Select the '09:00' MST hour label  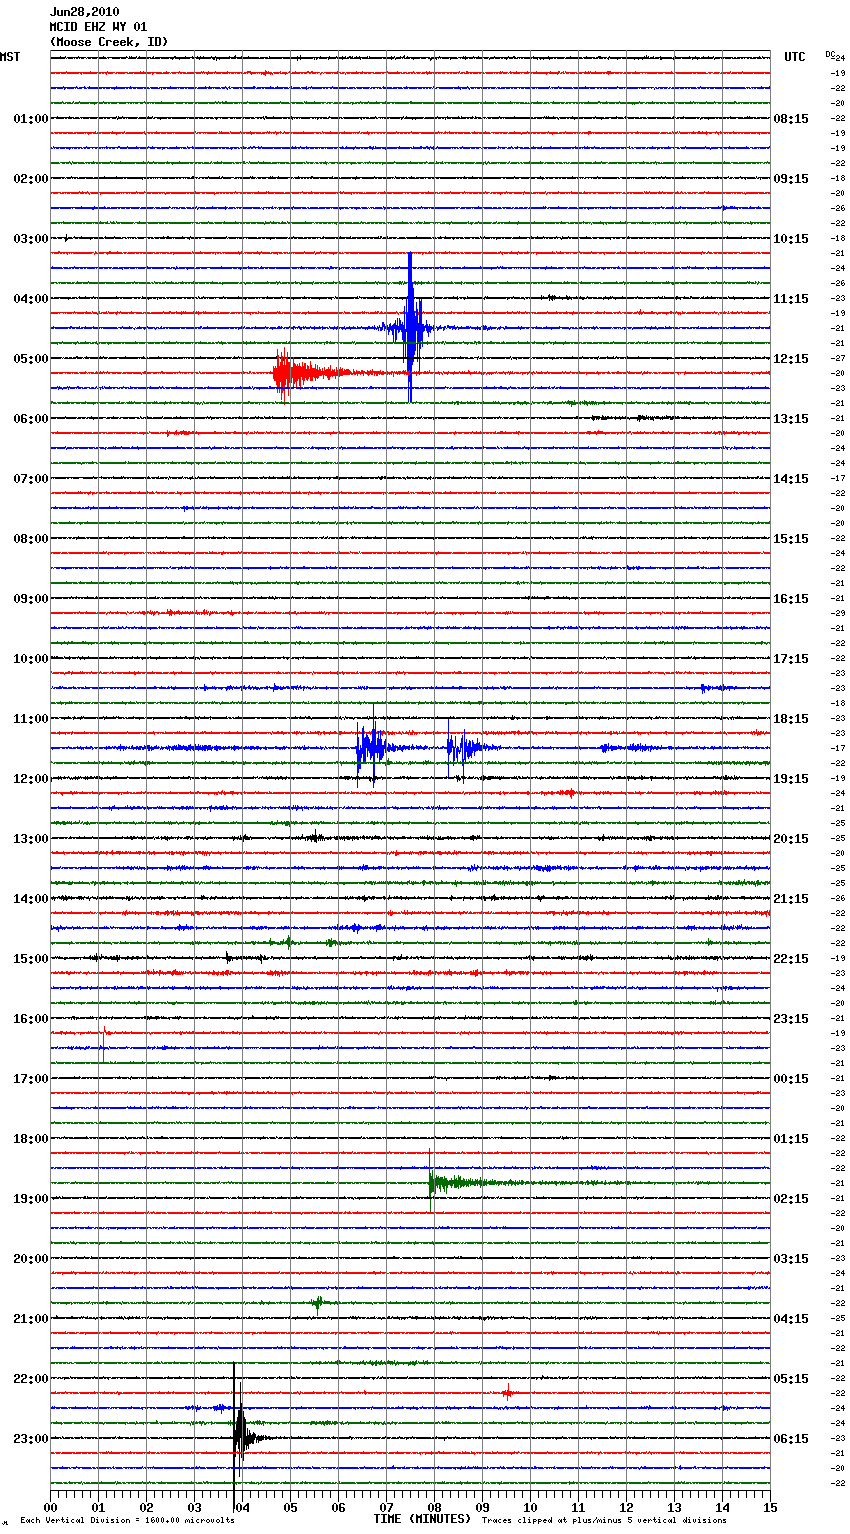(30, 599)
